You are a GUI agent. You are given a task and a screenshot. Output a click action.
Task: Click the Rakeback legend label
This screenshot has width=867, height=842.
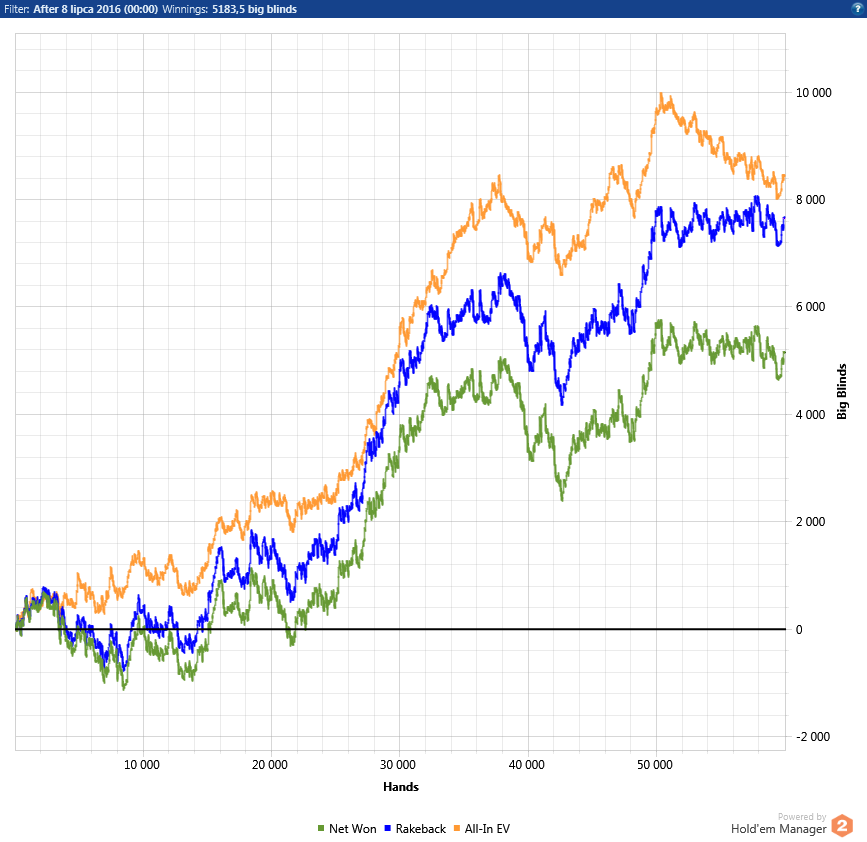coord(421,829)
